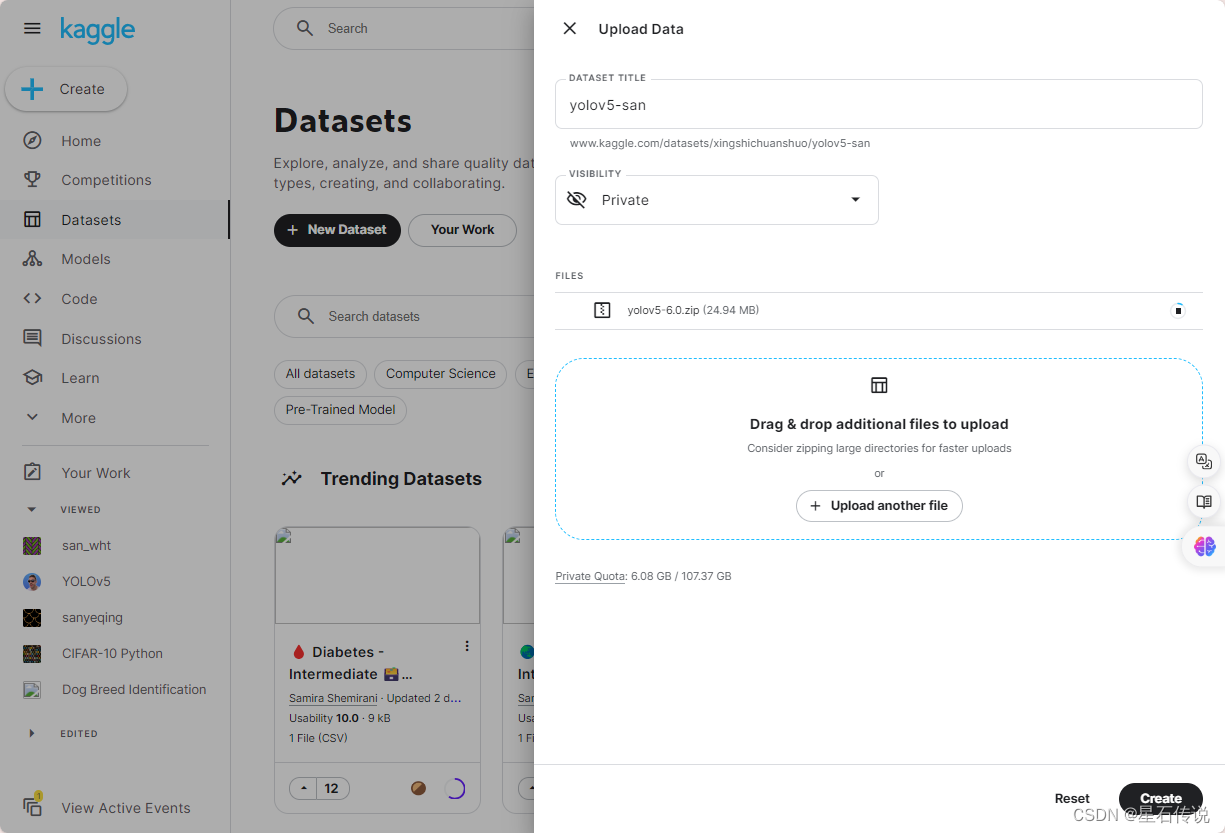Image resolution: width=1225 pixels, height=833 pixels.
Task: Expand the Edited section arrow
Action: 31,733
